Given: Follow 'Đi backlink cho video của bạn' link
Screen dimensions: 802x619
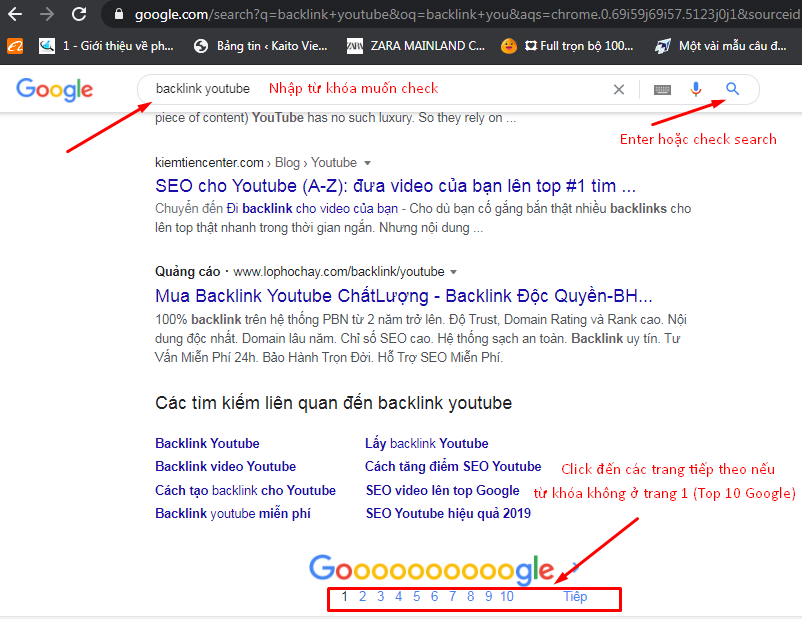Looking at the screenshot, I should pos(312,209).
